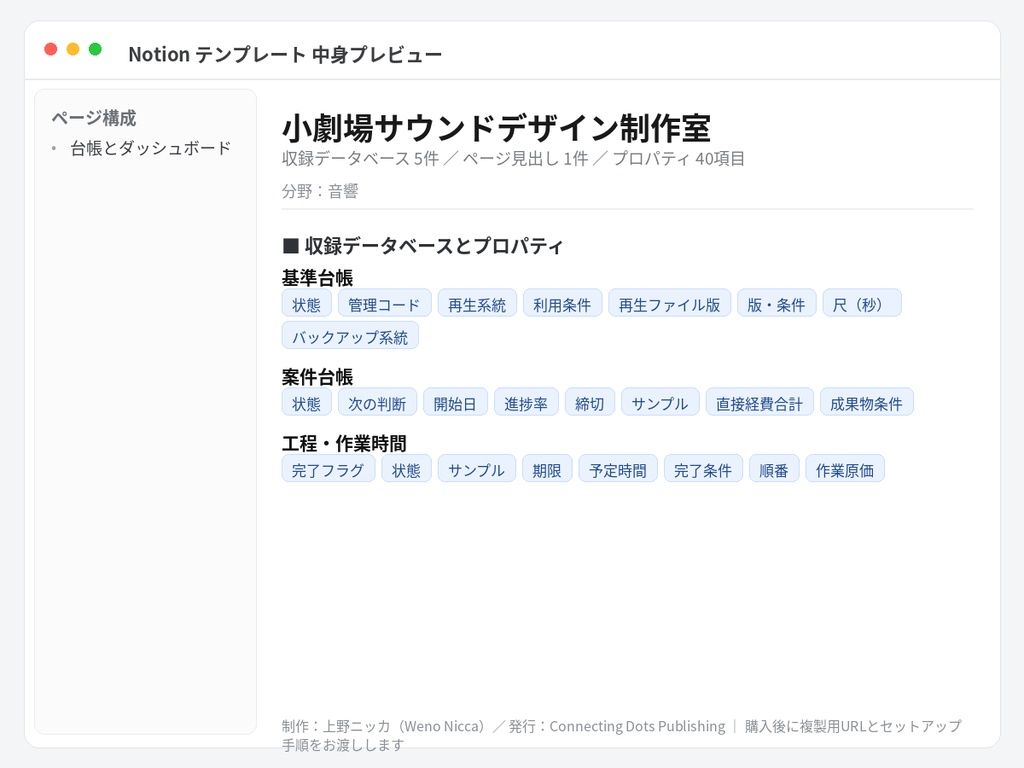The width and height of the screenshot is (1024, 768).
Task: Select the 作業原価 property tag
Action: (x=845, y=469)
